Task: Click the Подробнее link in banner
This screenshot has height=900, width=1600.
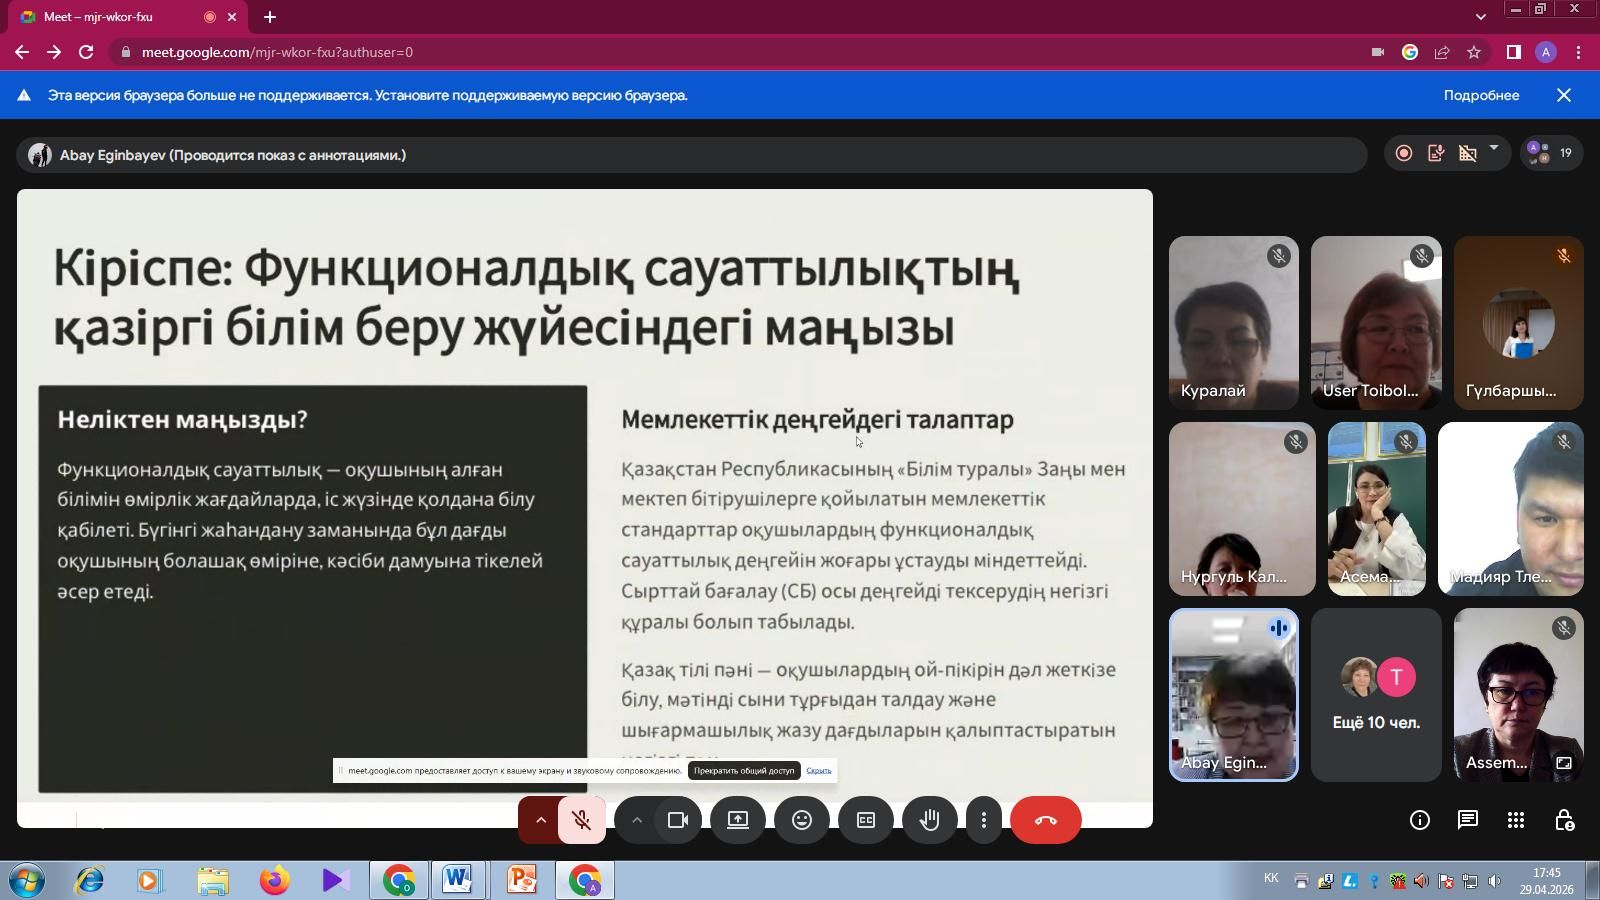Action: tap(1481, 95)
